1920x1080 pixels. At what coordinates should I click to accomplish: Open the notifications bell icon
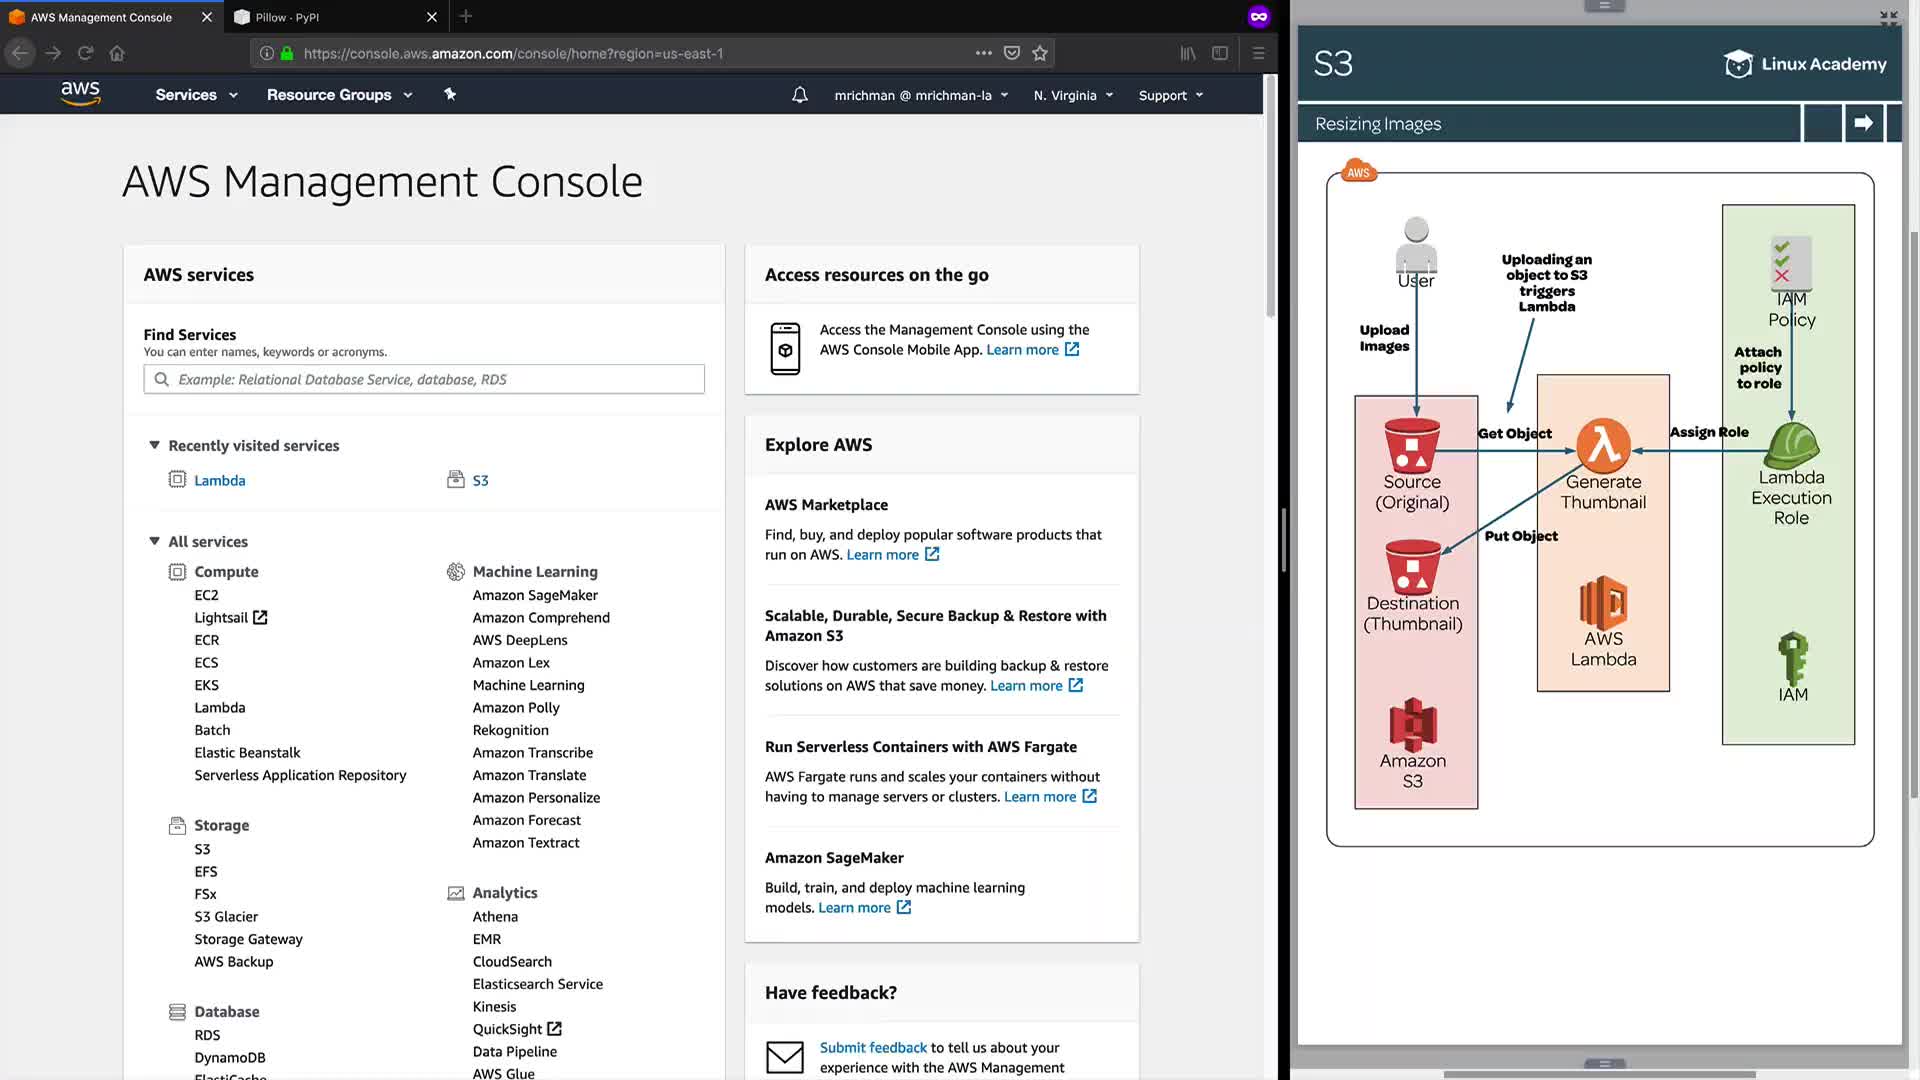click(x=799, y=95)
